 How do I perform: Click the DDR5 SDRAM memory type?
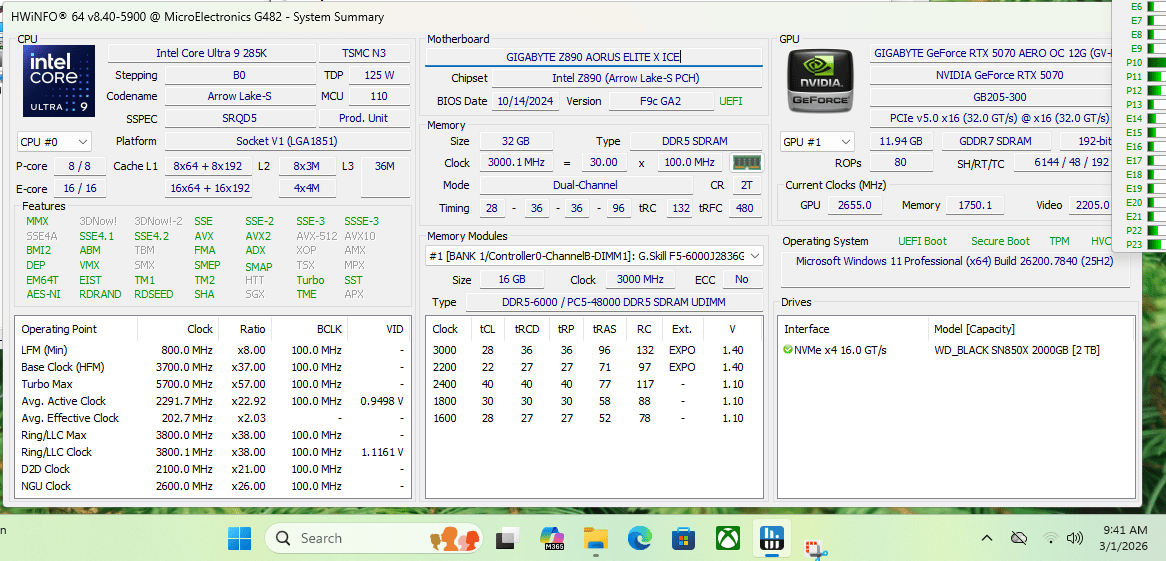[x=695, y=141]
